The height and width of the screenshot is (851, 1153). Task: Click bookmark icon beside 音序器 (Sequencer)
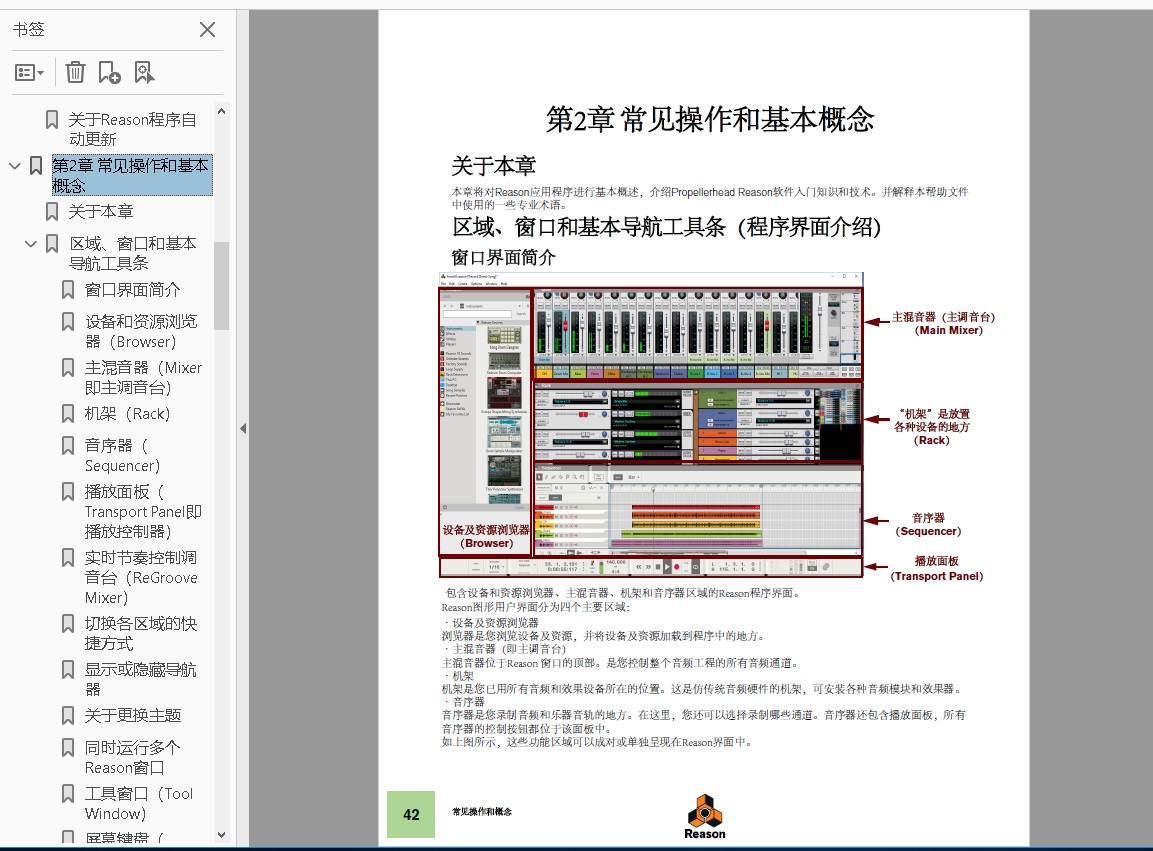pos(68,445)
